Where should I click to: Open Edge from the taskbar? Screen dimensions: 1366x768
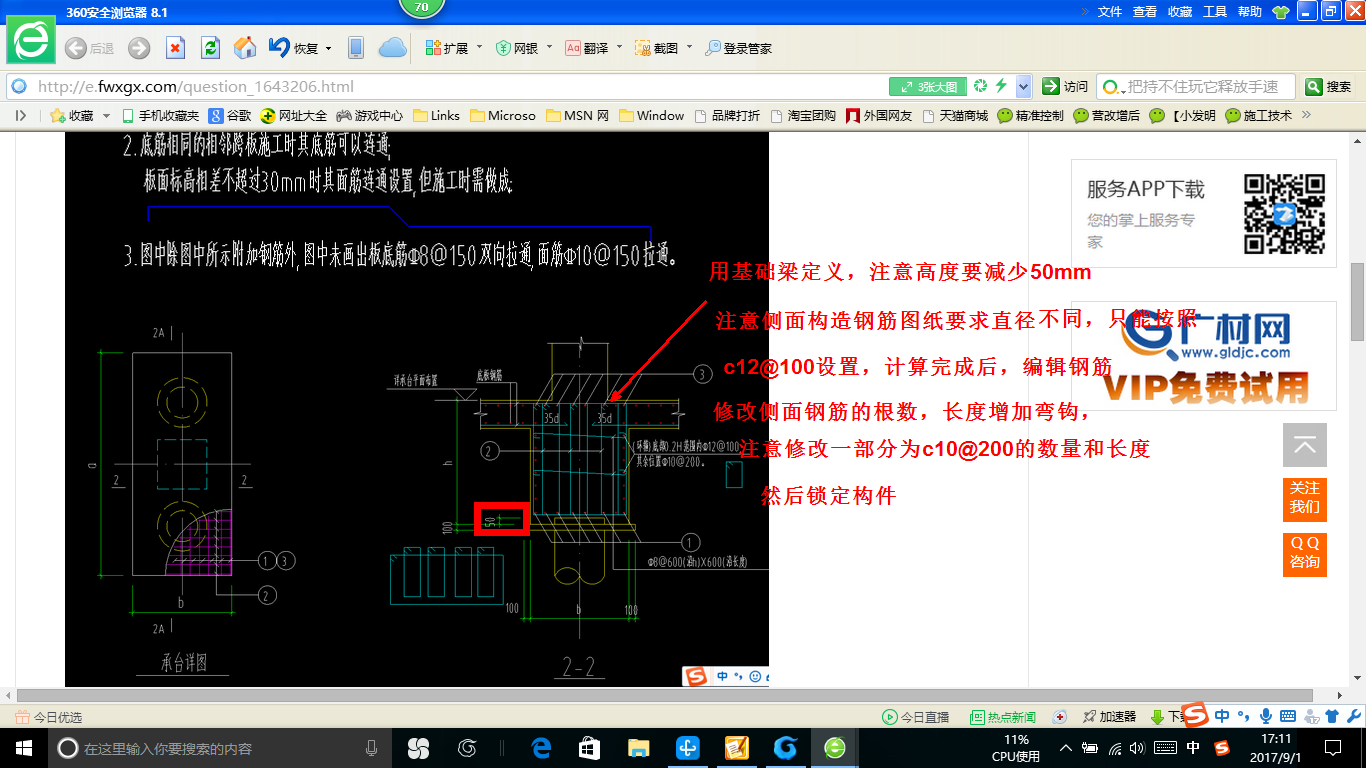pyautogui.click(x=542, y=748)
